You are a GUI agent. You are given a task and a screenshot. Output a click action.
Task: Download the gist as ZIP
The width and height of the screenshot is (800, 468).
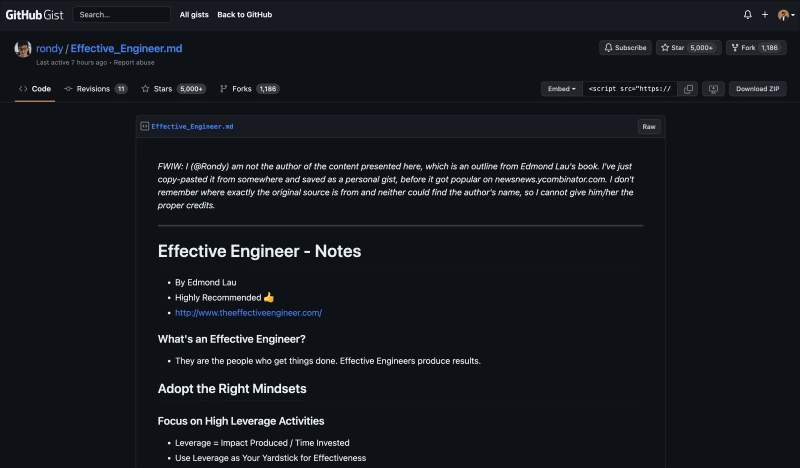tap(757, 89)
